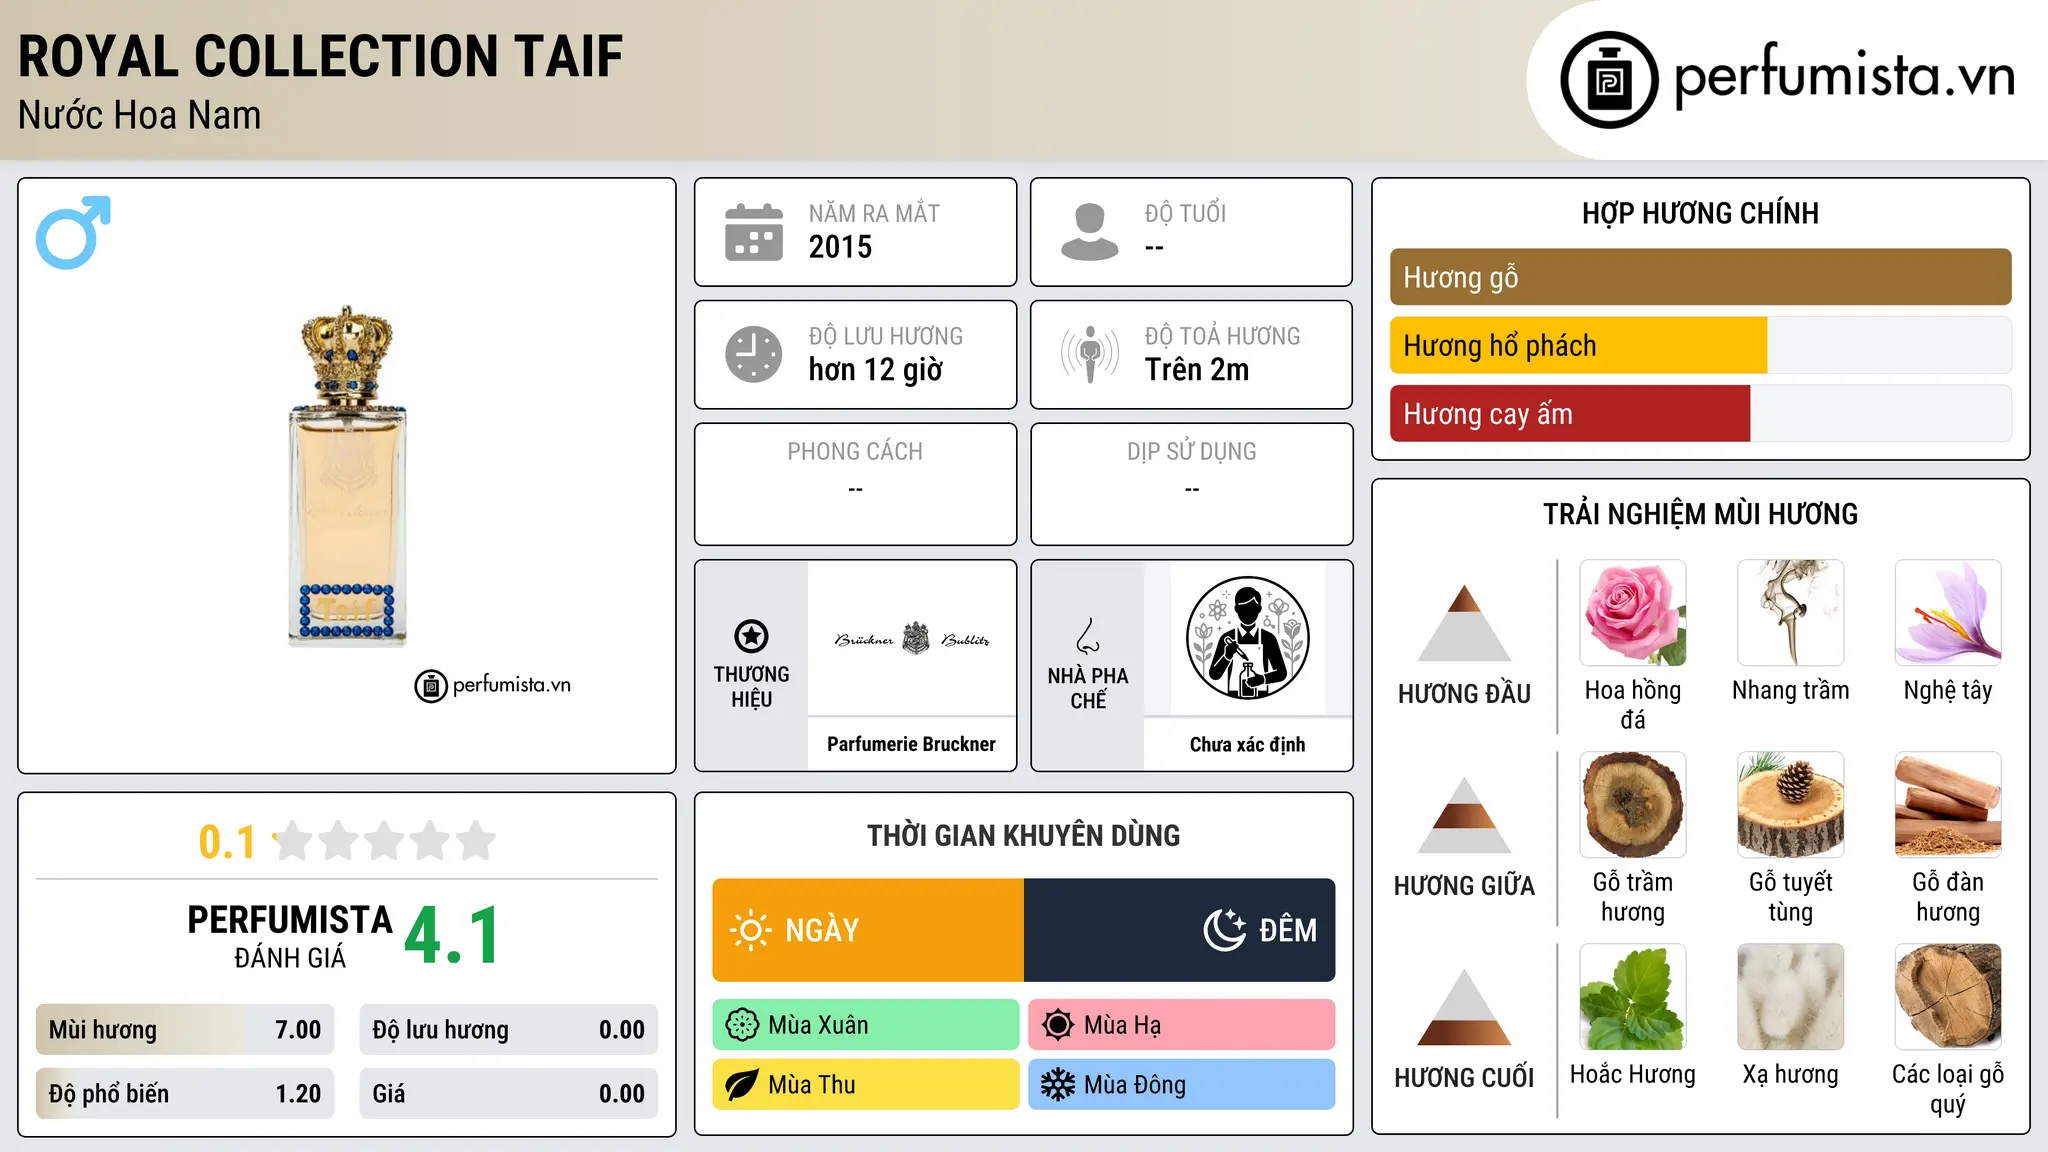Click the Royal Collection Taif bottle photo
Viewport: 2048px width, 1152px height.
pos(347,476)
